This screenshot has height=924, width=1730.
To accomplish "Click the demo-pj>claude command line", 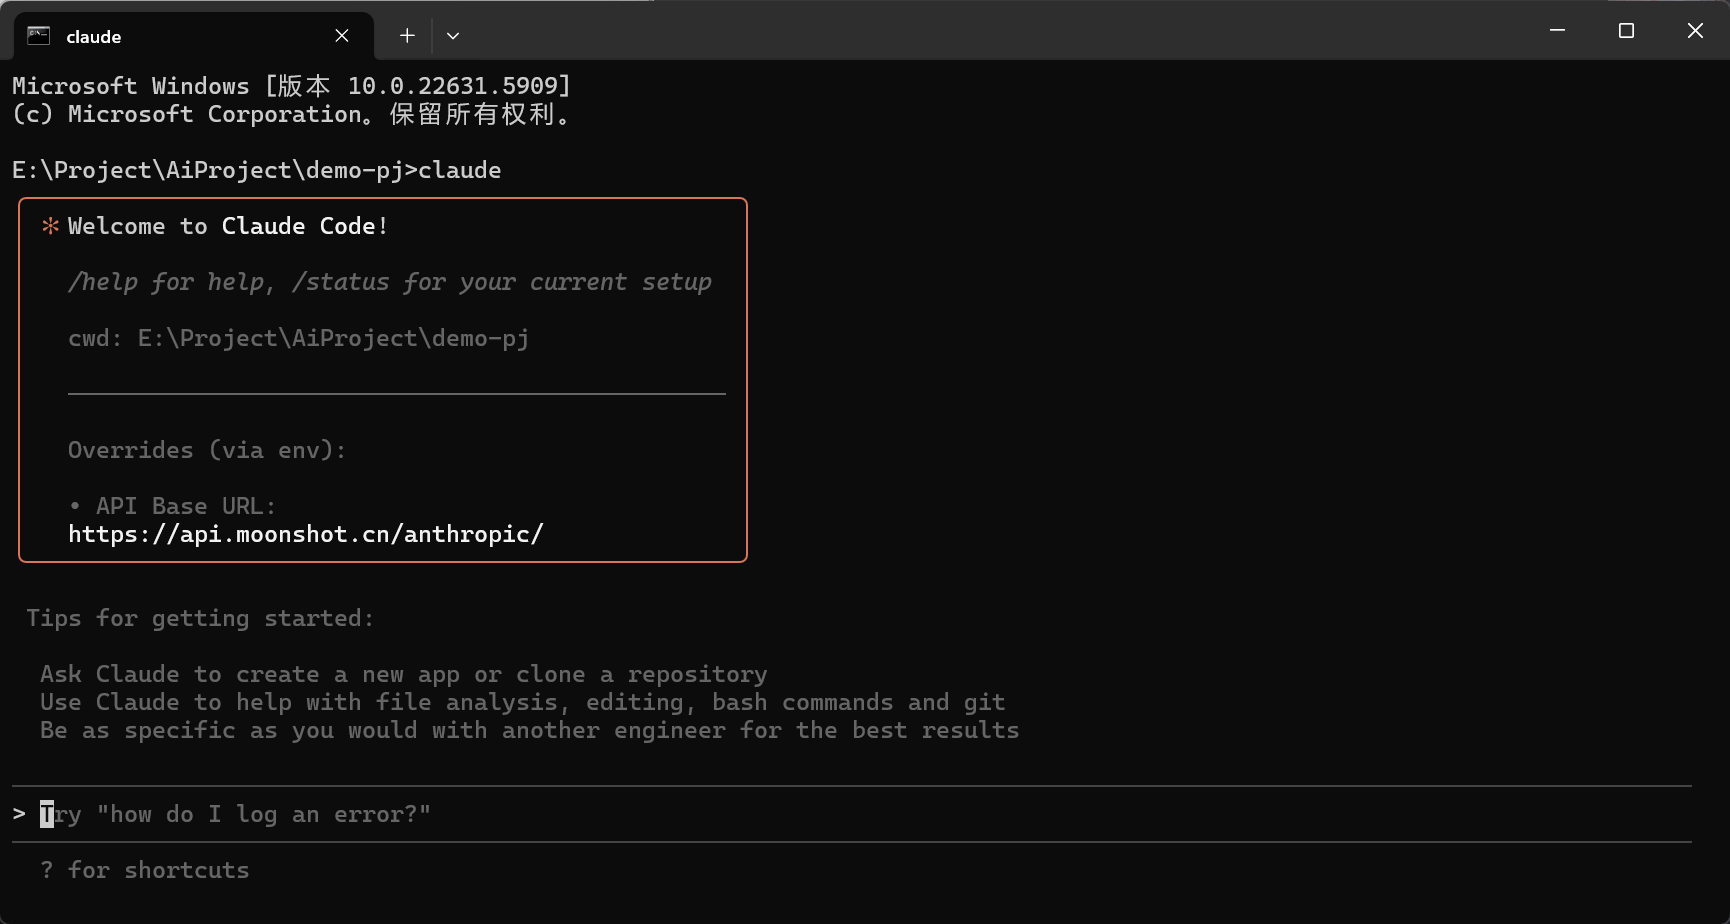I will [x=257, y=170].
